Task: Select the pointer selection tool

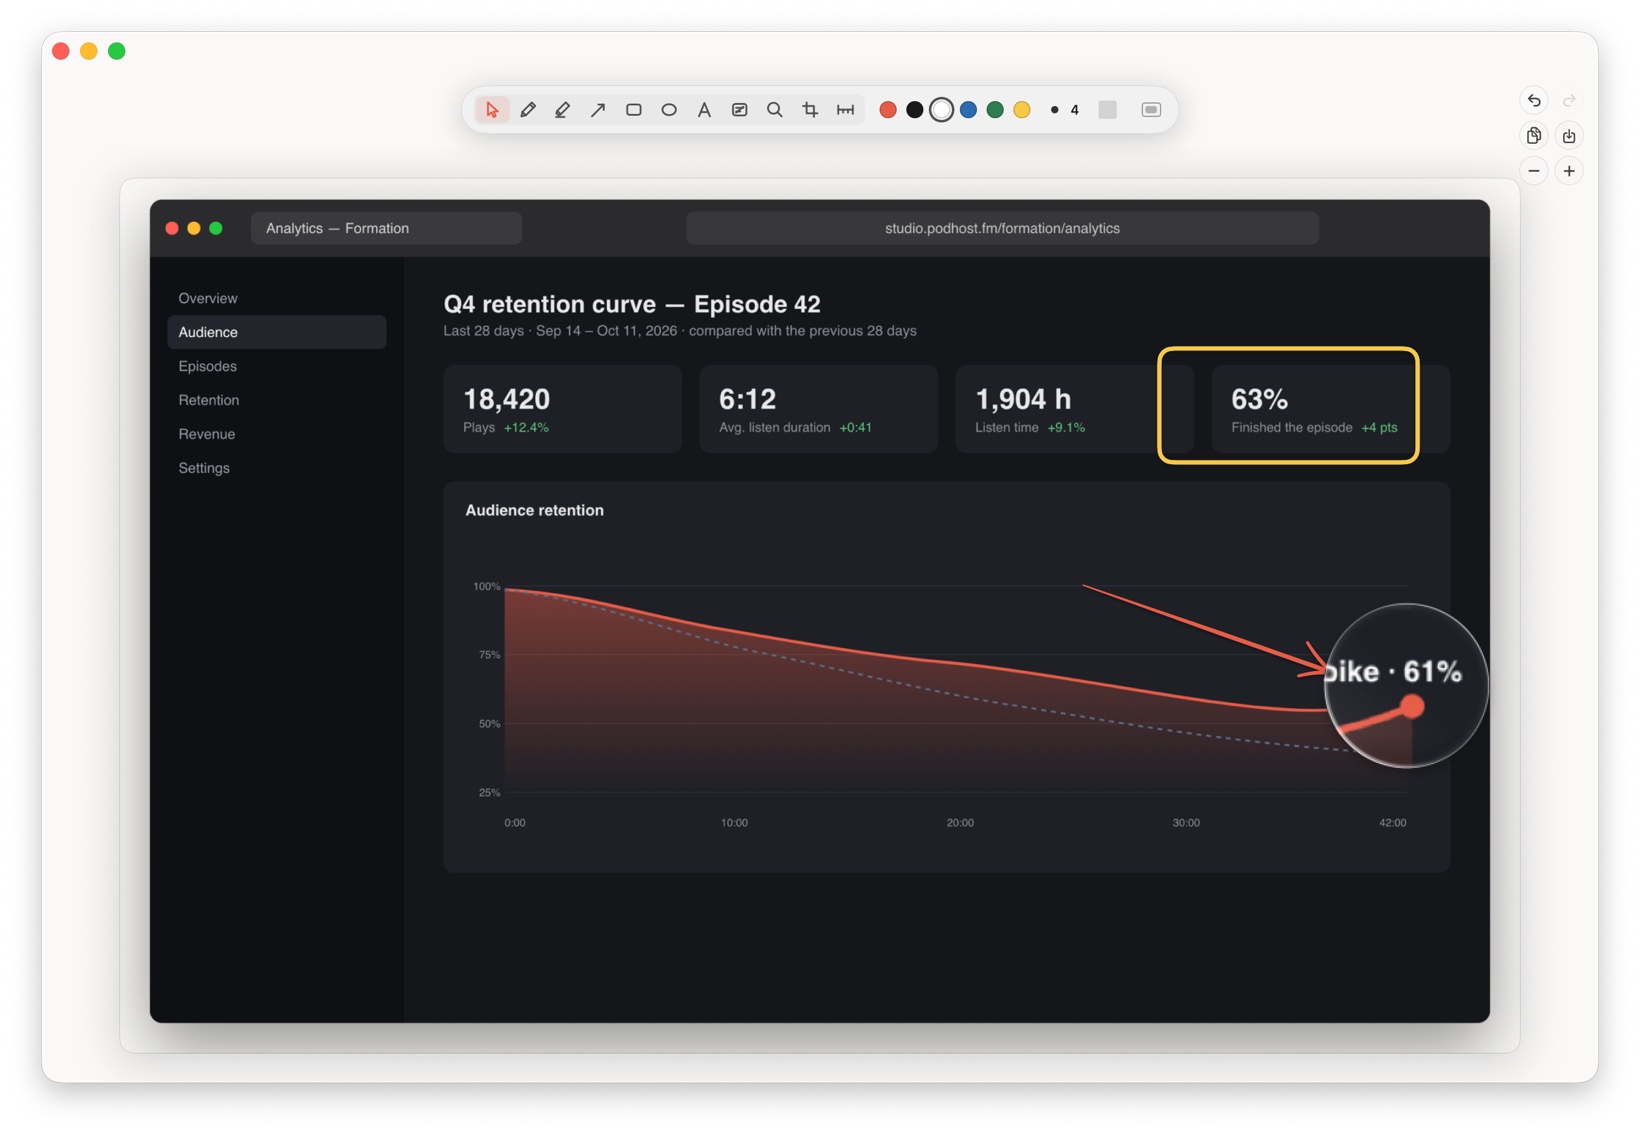Action: pos(492,110)
